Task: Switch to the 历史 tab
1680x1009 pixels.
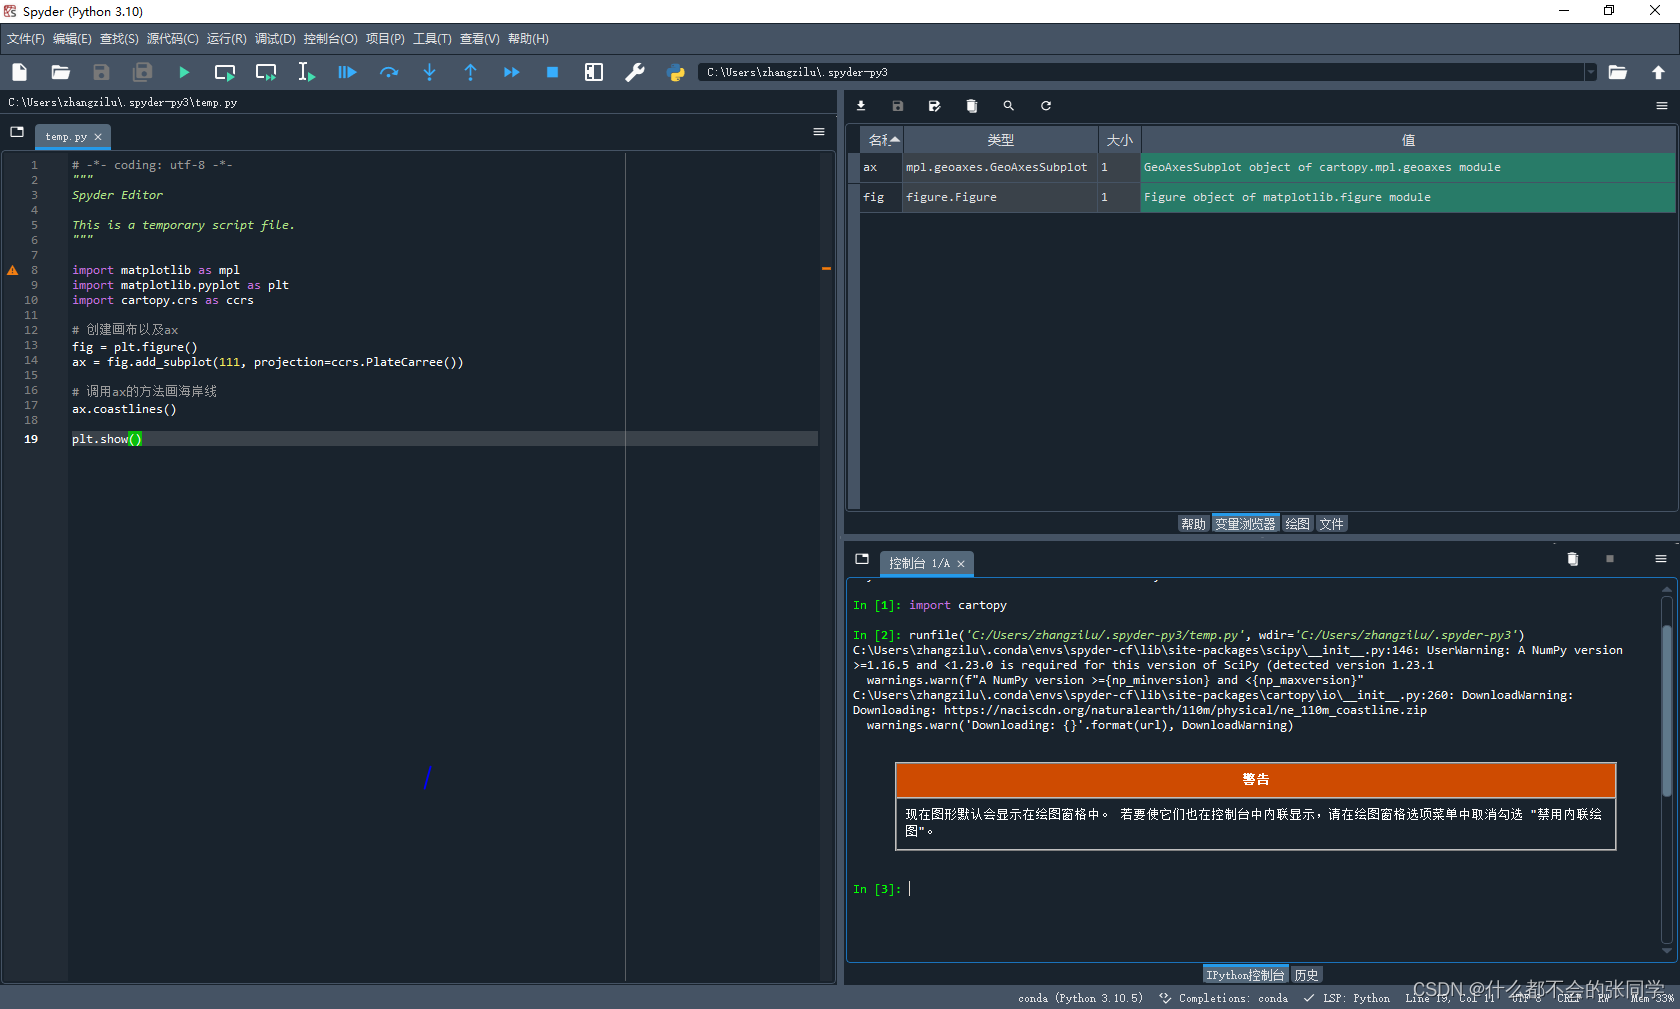Action: point(1306,975)
